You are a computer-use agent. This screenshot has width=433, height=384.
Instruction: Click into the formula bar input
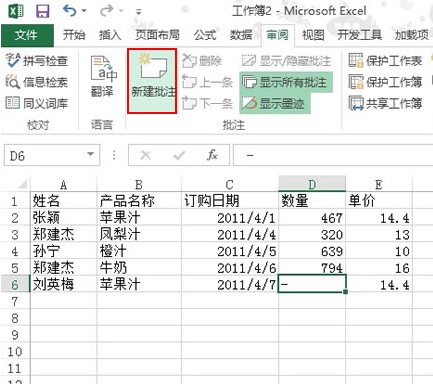coord(333,155)
